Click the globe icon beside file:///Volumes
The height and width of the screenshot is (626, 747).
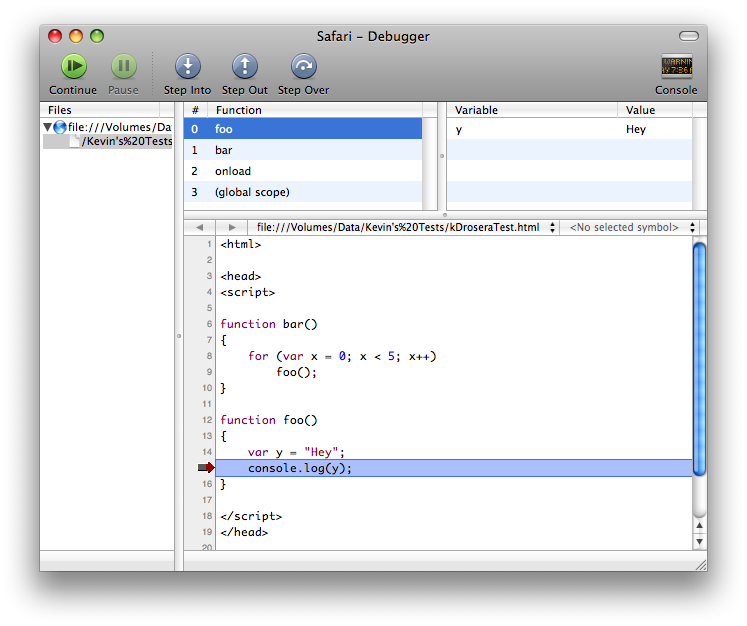60,127
